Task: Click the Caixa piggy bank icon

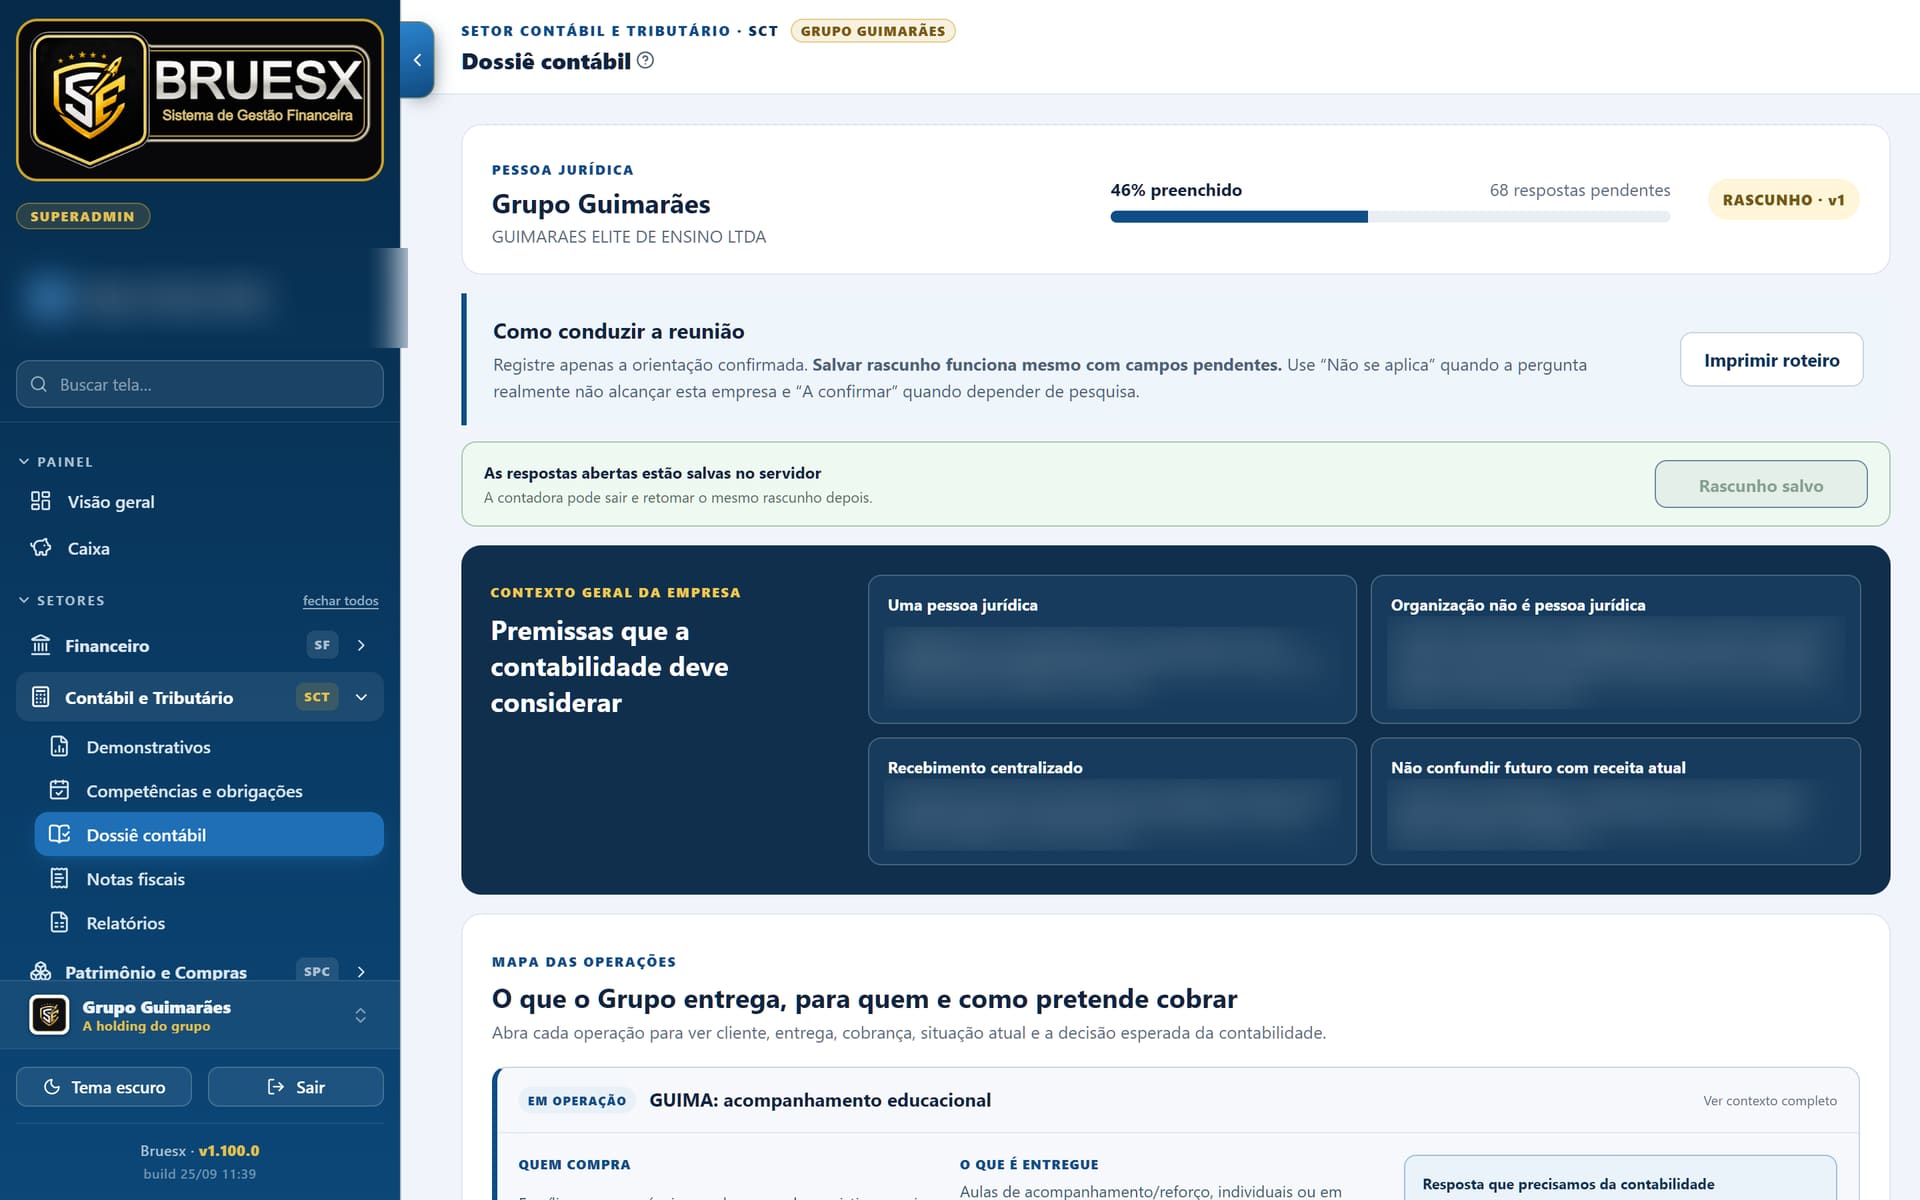Action: (40, 548)
